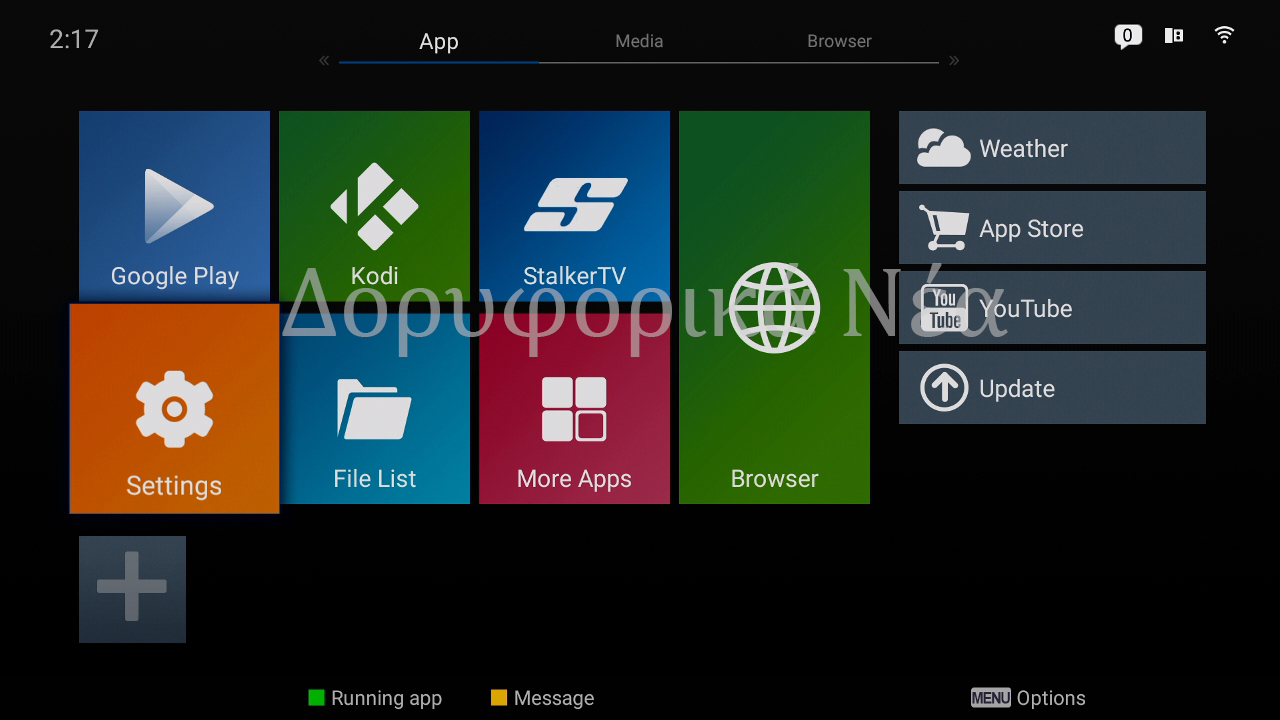The width and height of the screenshot is (1280, 720).
Task: Switch to the App tab
Action: [x=439, y=41]
